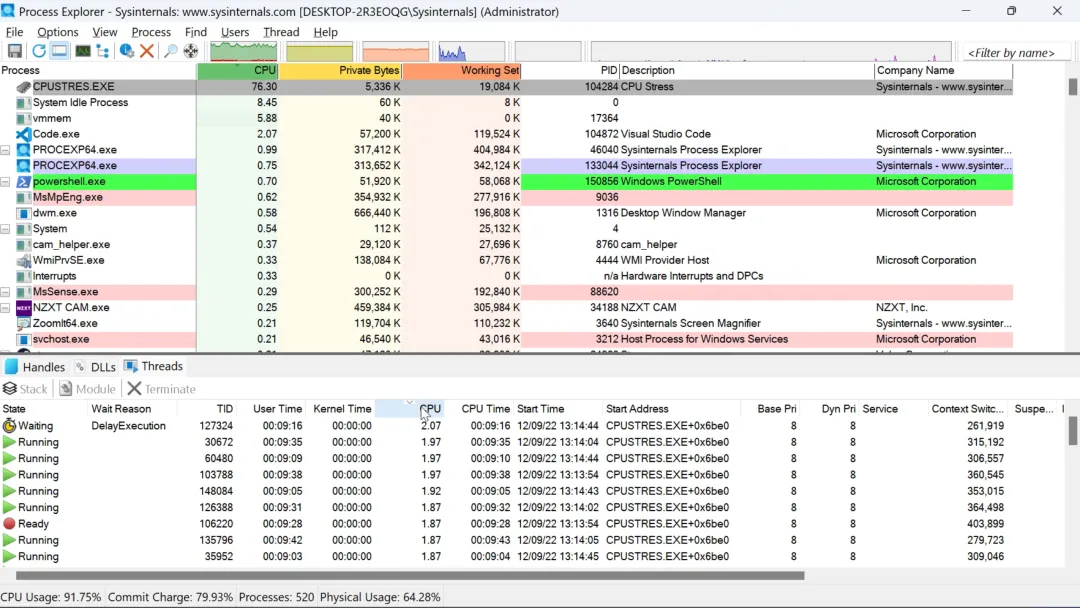Image resolution: width=1080 pixels, height=608 pixels.
Task: Select the Find Window's Process crosshair icon
Action: coord(191,51)
